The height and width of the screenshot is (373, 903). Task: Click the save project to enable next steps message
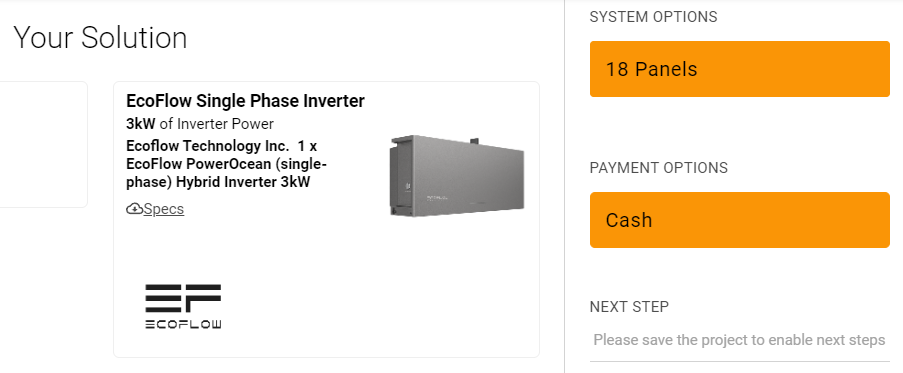(739, 340)
